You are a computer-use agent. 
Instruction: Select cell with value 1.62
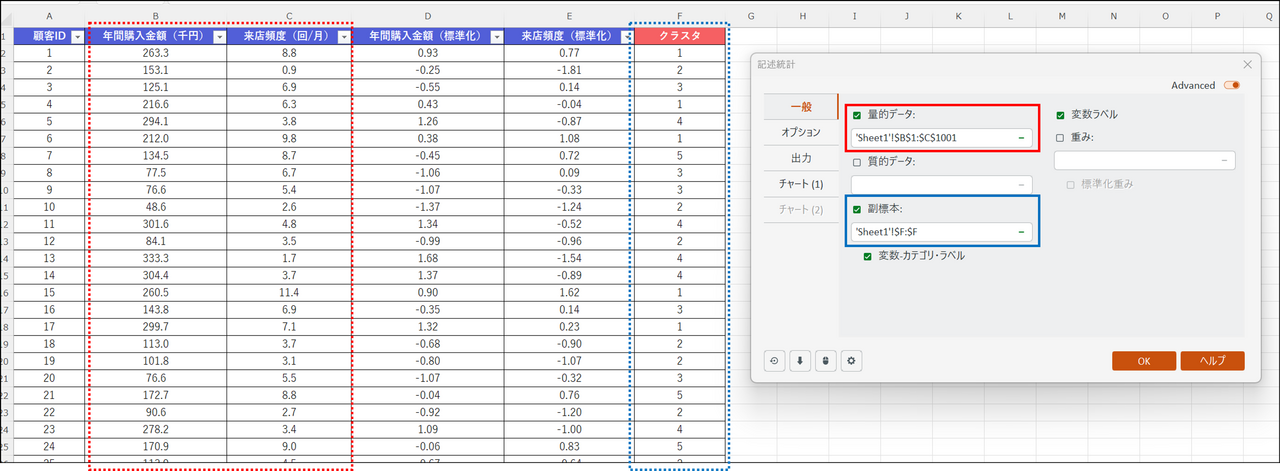[x=569, y=292]
